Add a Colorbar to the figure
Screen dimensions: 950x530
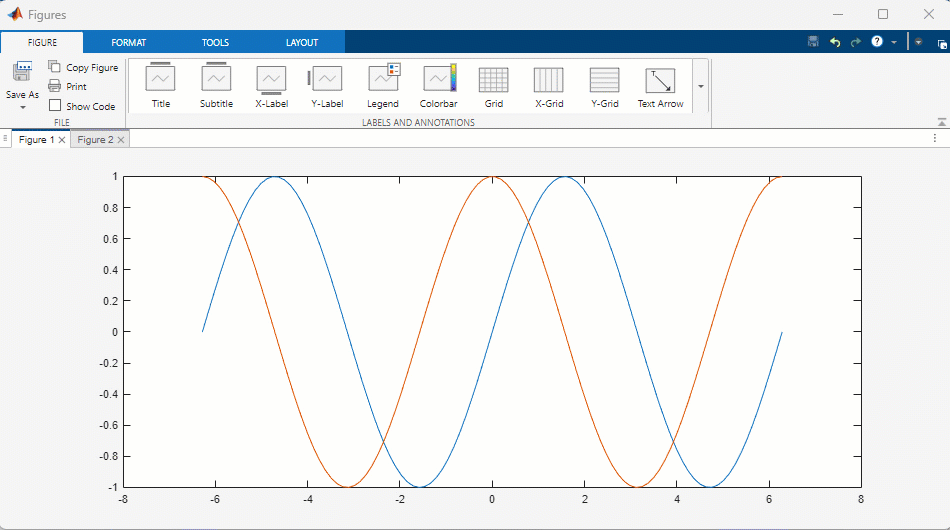point(438,85)
